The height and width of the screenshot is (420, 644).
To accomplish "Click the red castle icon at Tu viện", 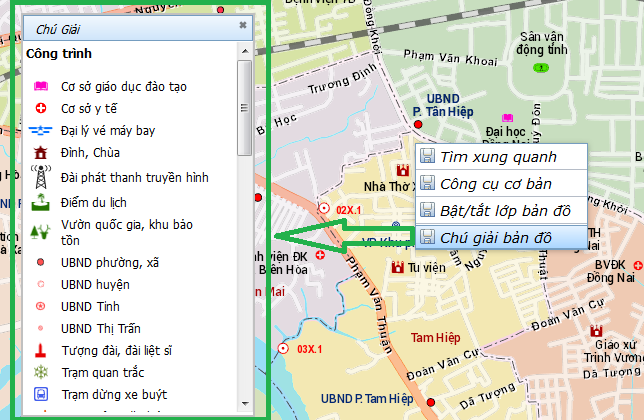I will point(398,267).
